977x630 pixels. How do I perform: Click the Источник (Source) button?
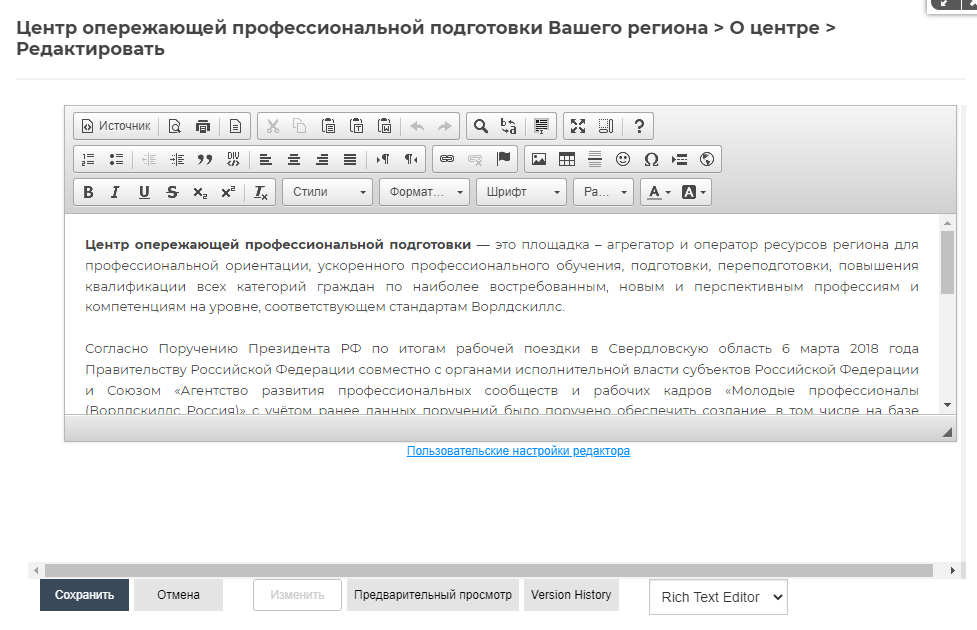click(115, 126)
